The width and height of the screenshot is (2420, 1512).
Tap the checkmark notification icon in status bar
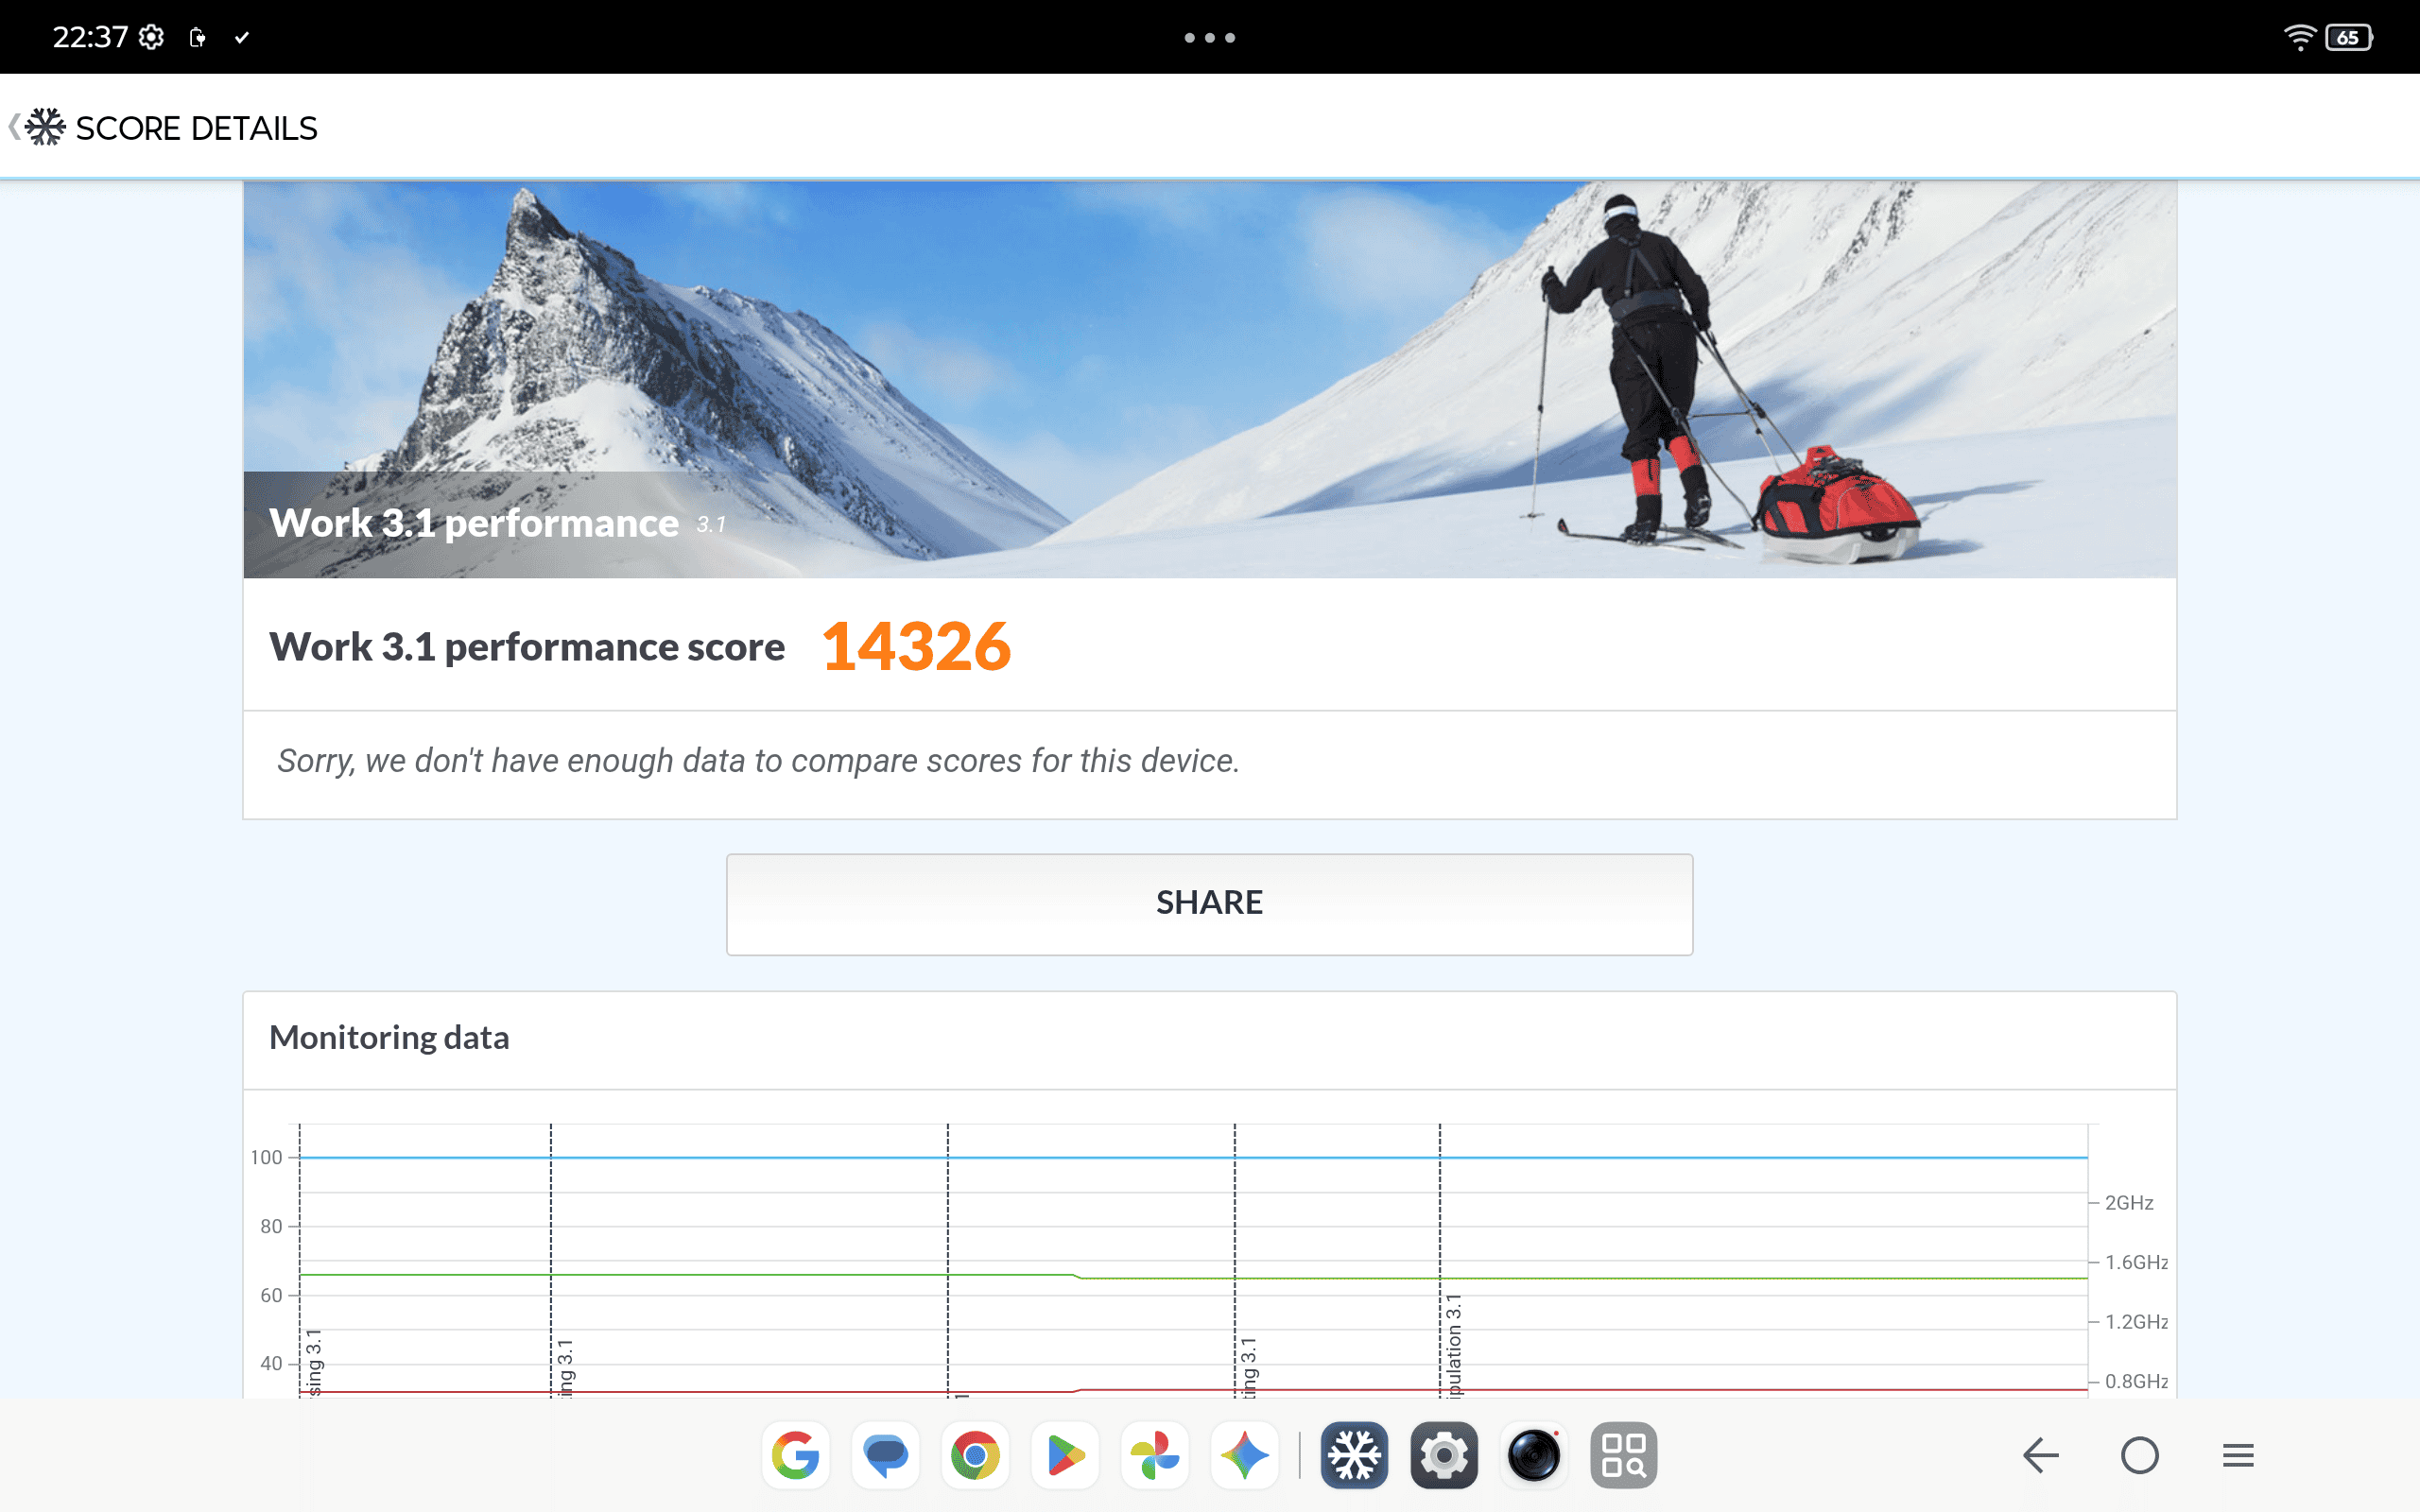[241, 37]
